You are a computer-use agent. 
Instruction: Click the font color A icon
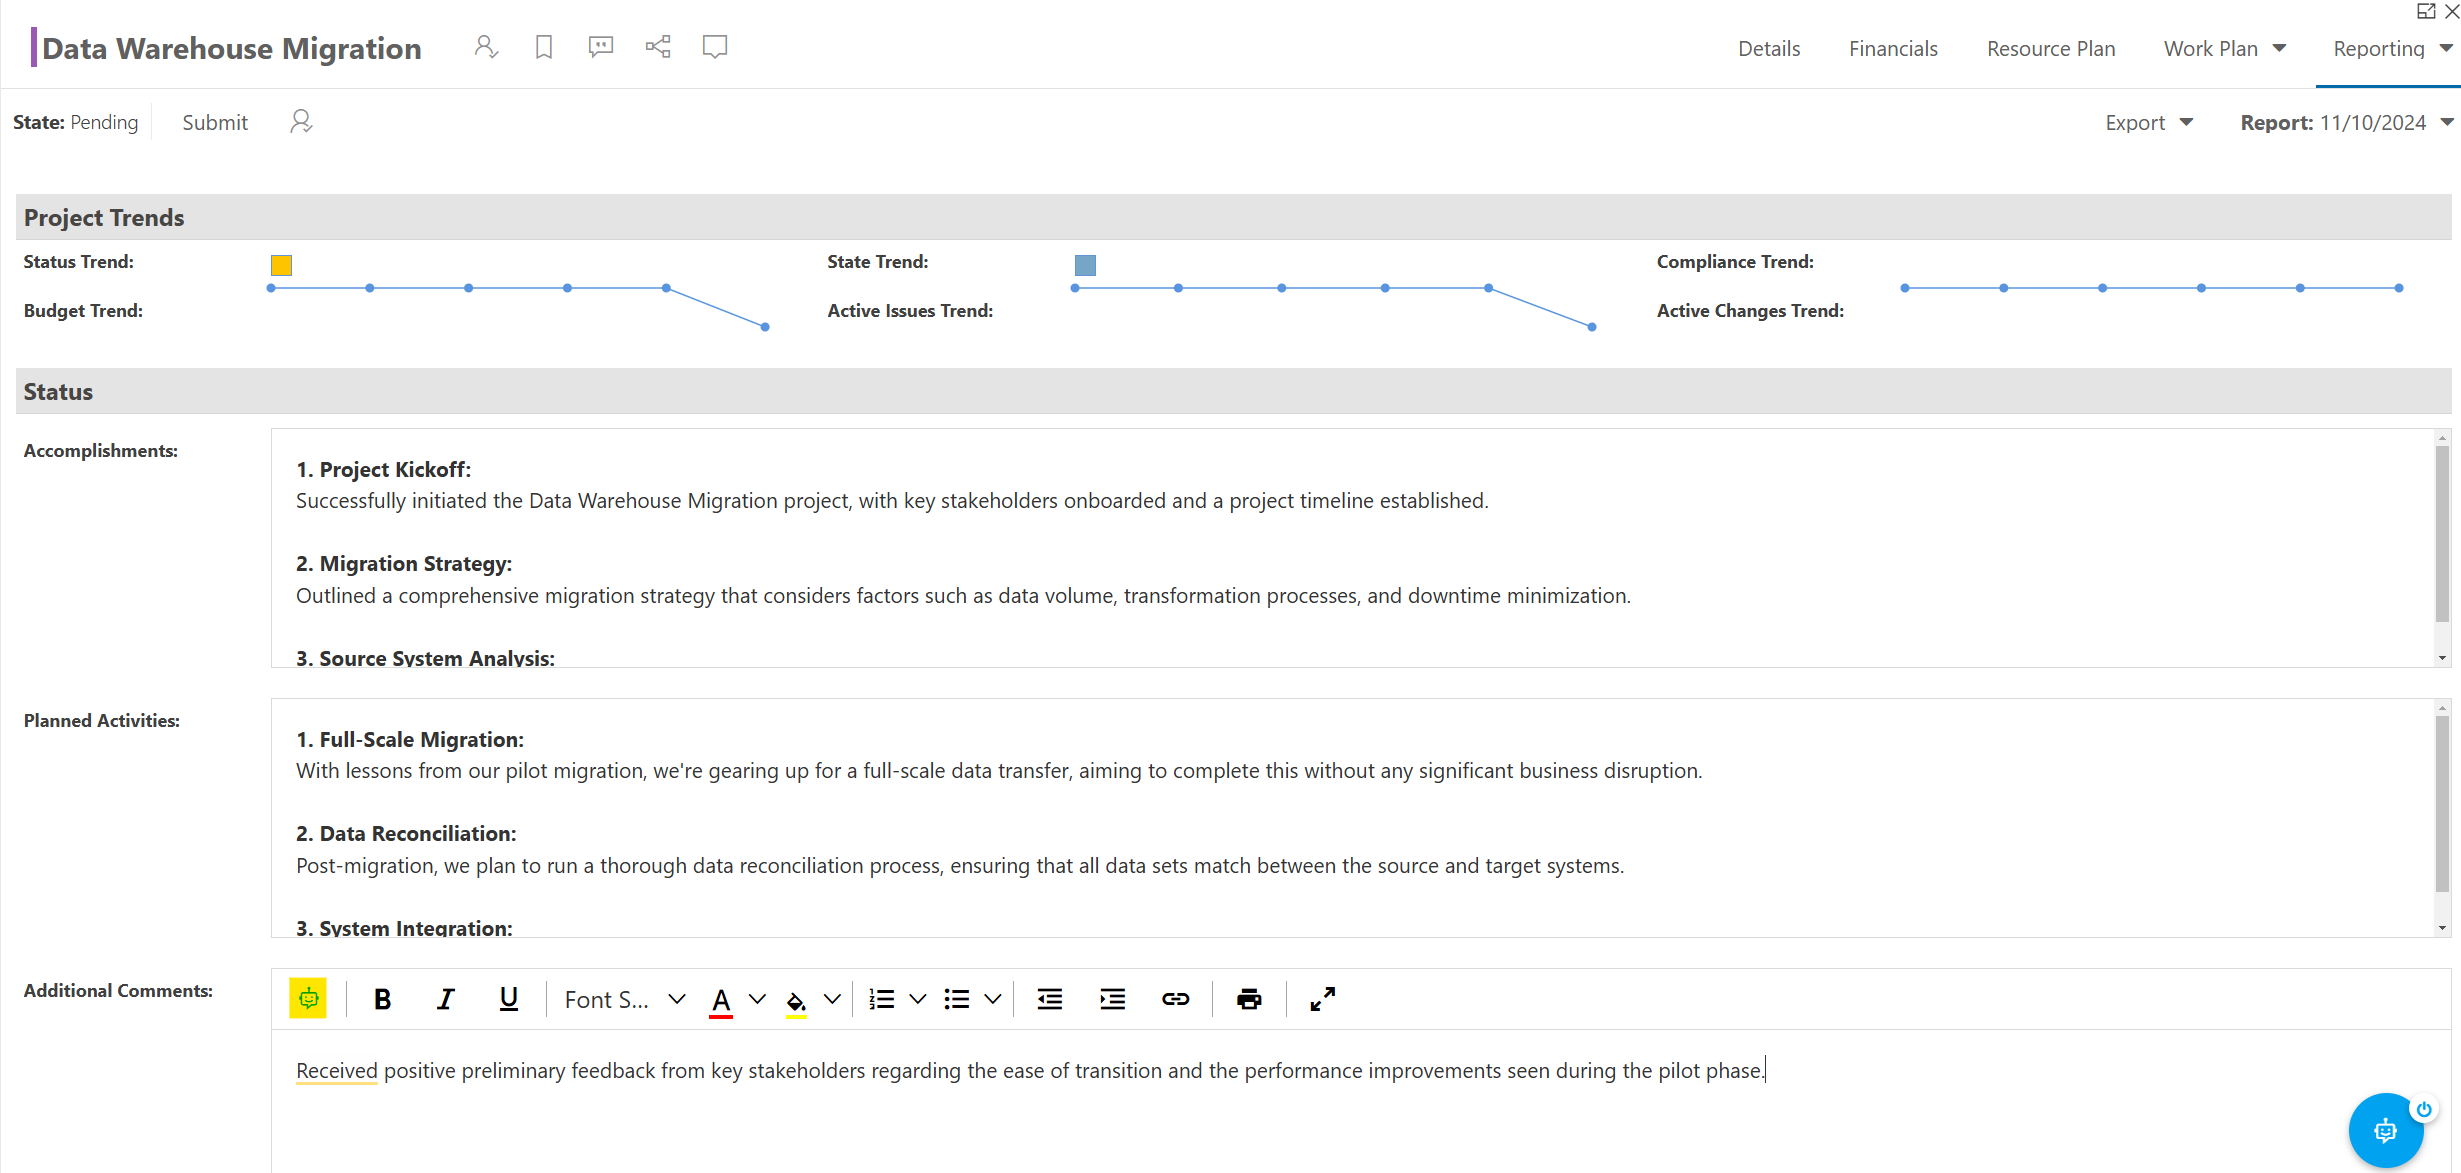coord(721,1000)
